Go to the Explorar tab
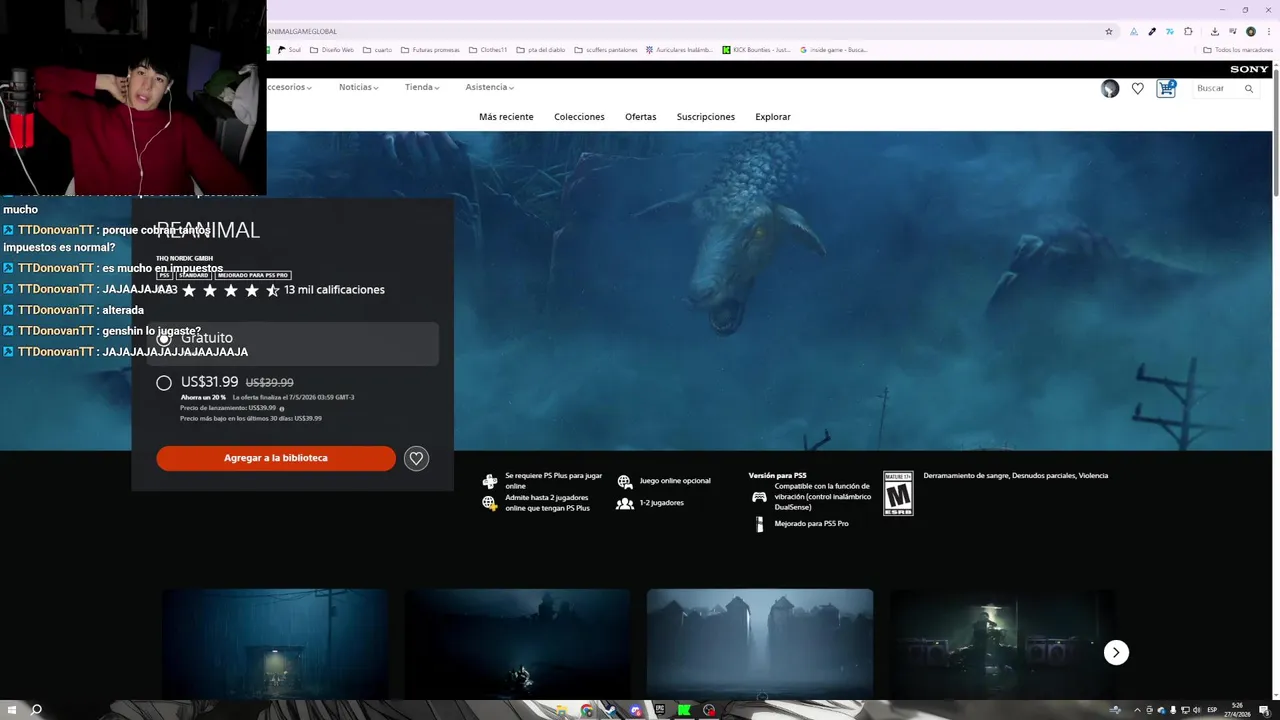Screen dimensions: 1280x720 (773, 117)
